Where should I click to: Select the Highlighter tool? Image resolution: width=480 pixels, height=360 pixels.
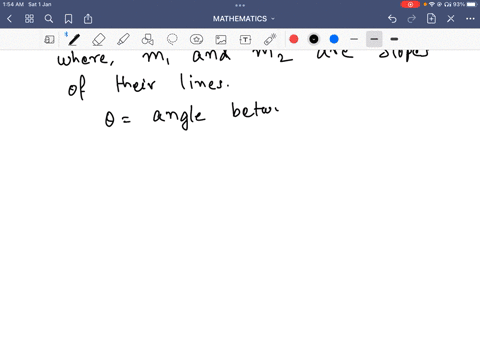coord(123,39)
